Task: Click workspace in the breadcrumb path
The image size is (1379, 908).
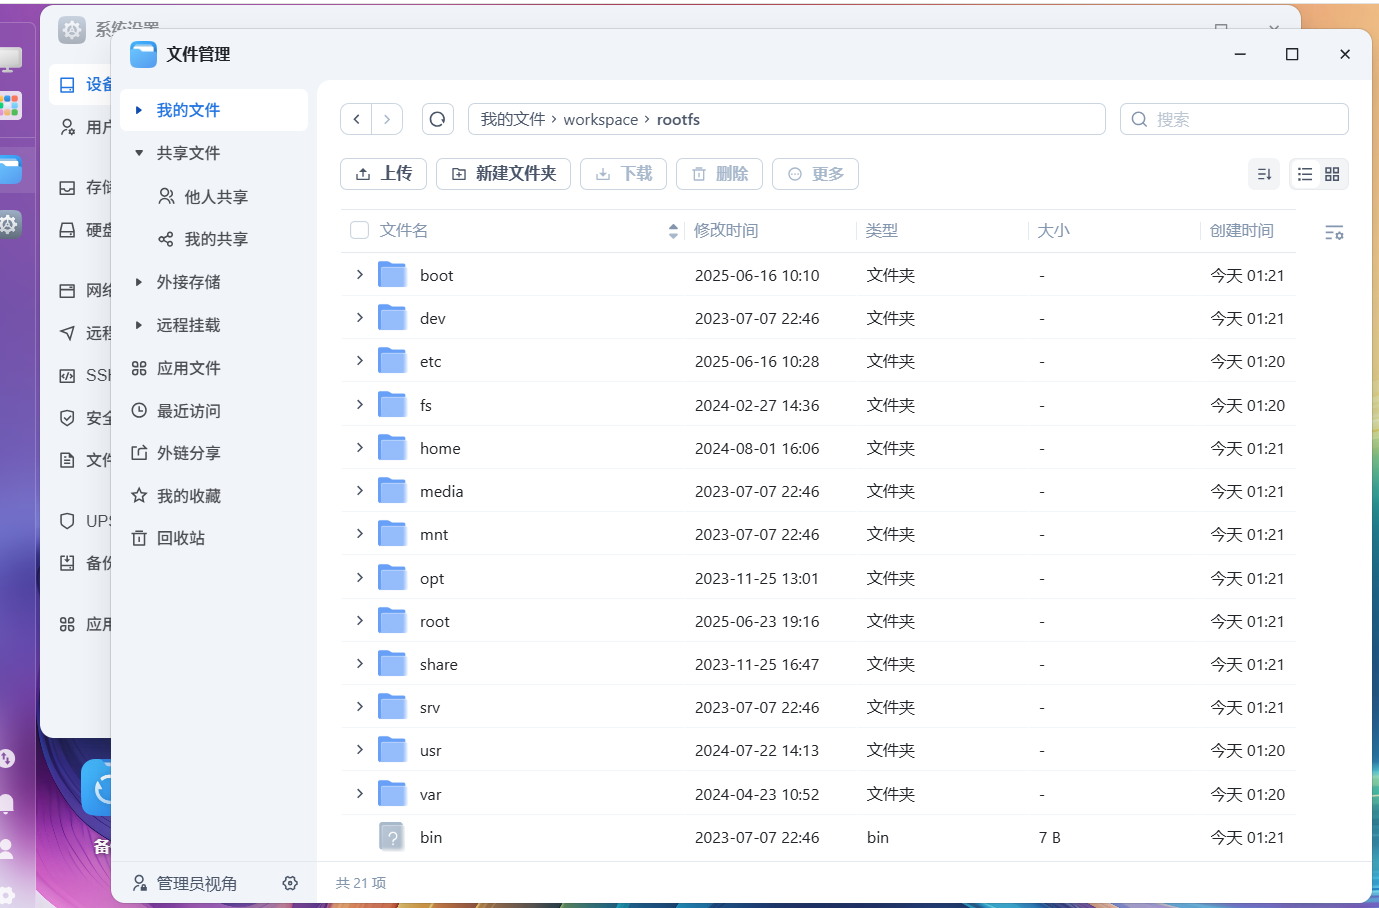Action: 600,120
